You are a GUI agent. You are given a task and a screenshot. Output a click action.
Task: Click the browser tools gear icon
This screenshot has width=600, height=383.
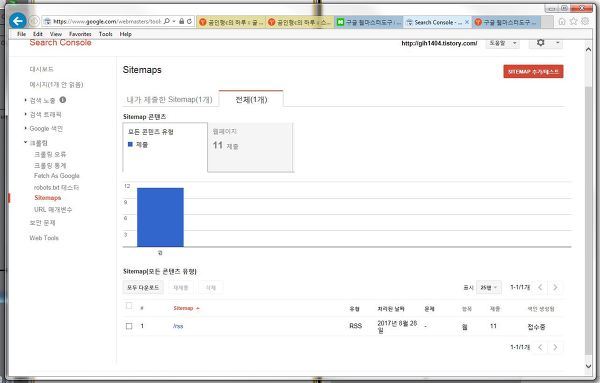click(585, 21)
